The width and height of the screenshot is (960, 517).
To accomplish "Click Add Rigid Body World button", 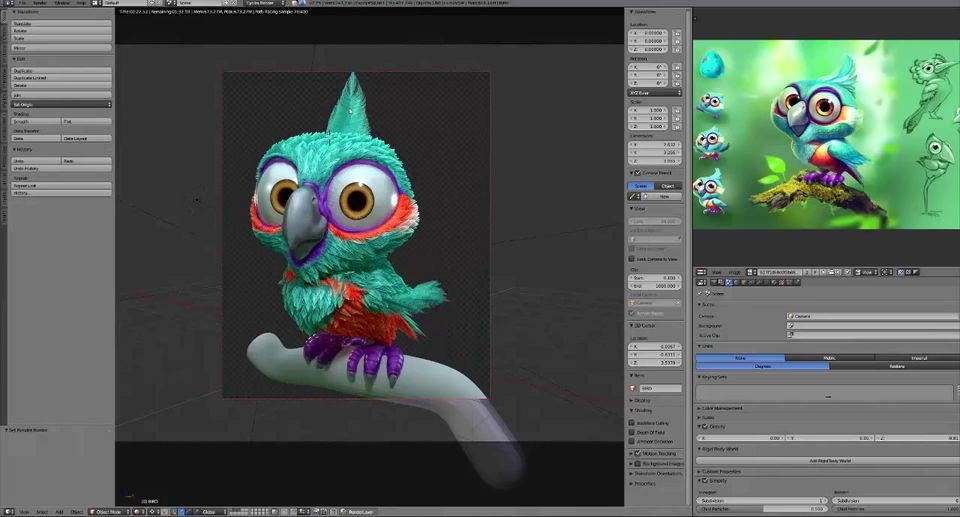I will click(828, 461).
